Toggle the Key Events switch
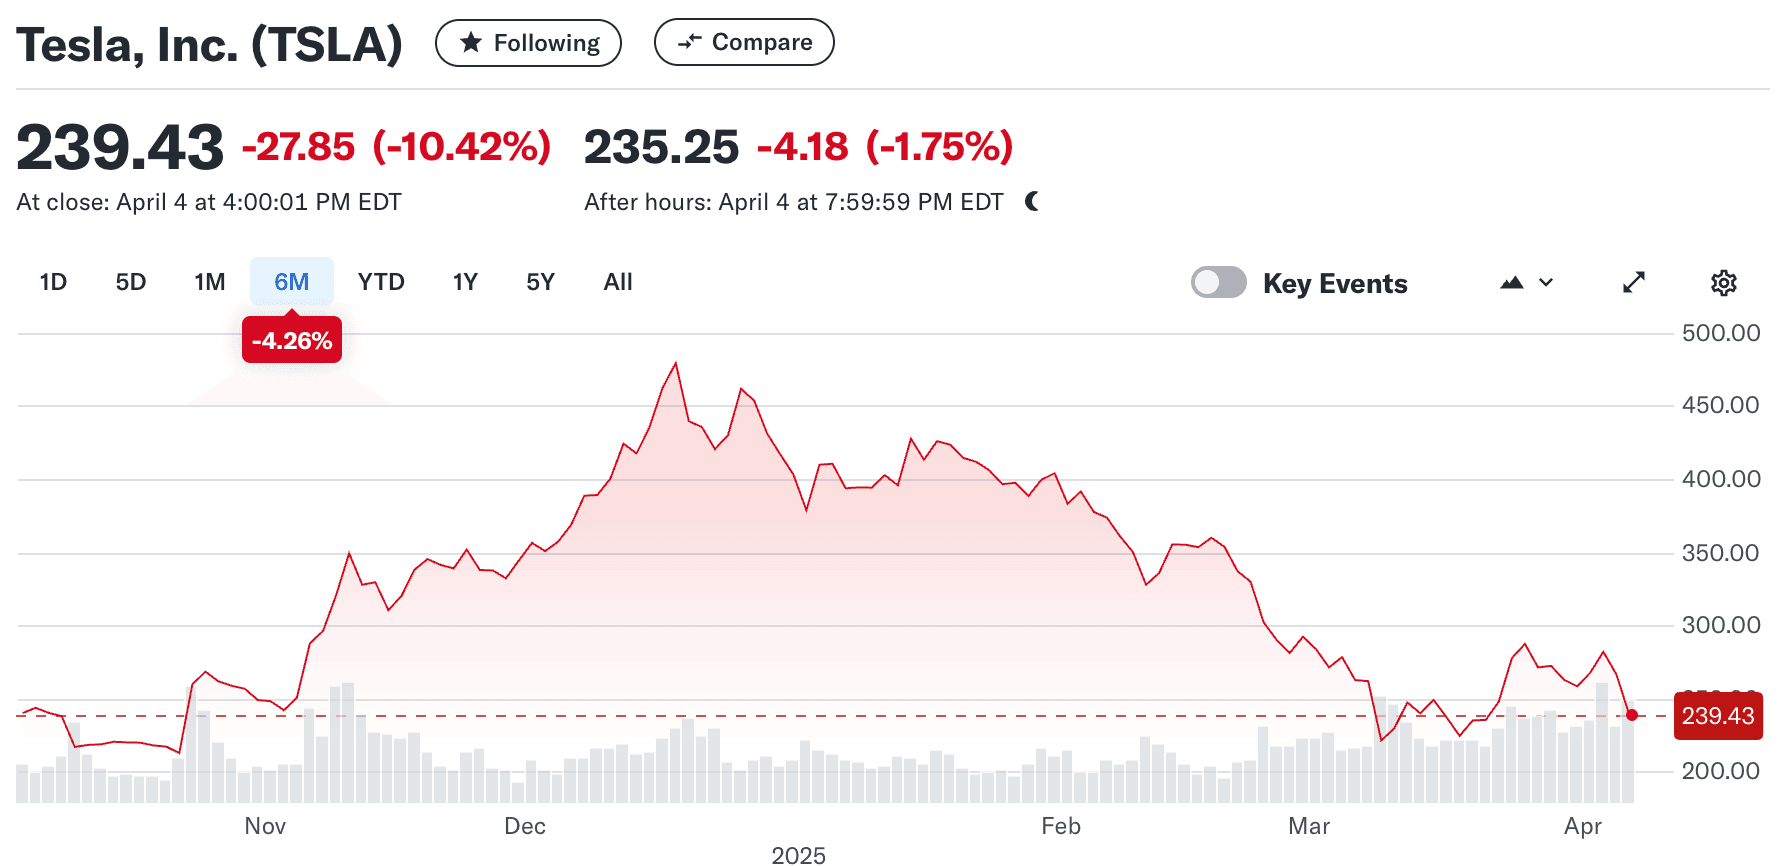Image resolution: width=1786 pixels, height=866 pixels. pyautogui.click(x=1218, y=283)
